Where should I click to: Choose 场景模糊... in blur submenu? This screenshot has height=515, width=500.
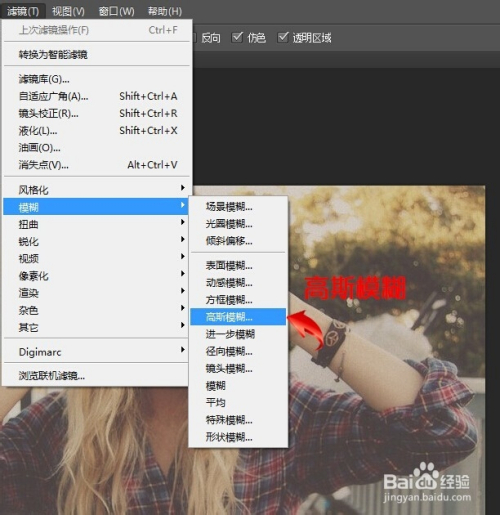[x=238, y=207]
